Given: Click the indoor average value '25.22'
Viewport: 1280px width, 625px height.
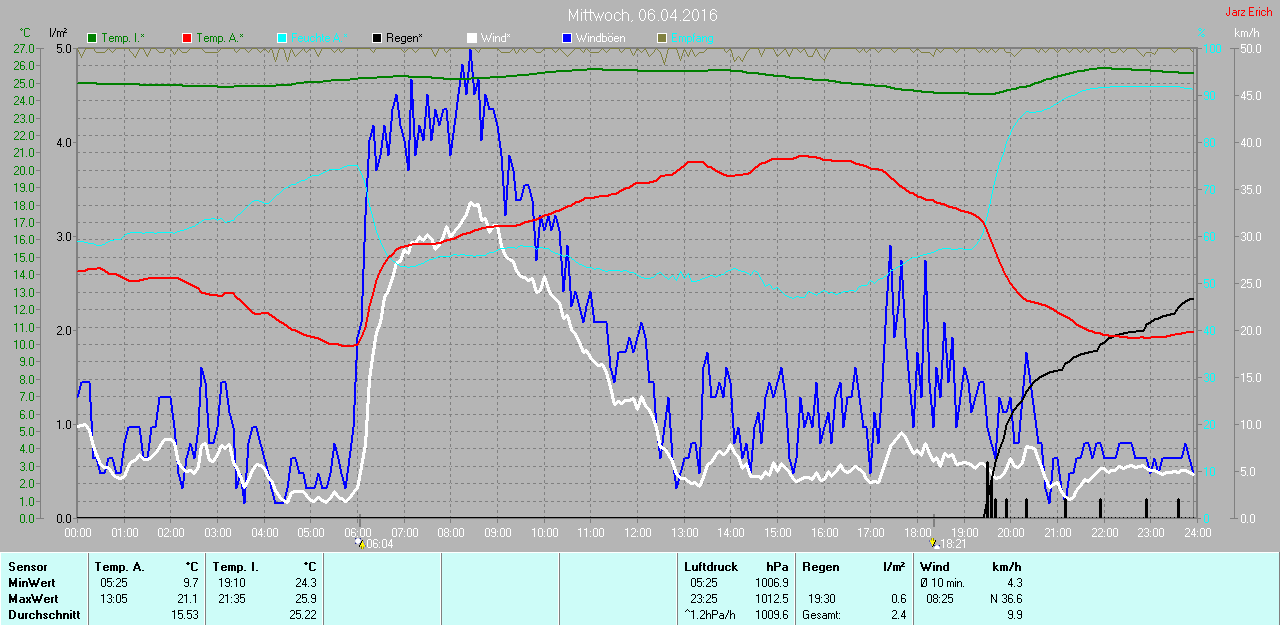Looking at the screenshot, I should click(303, 615).
